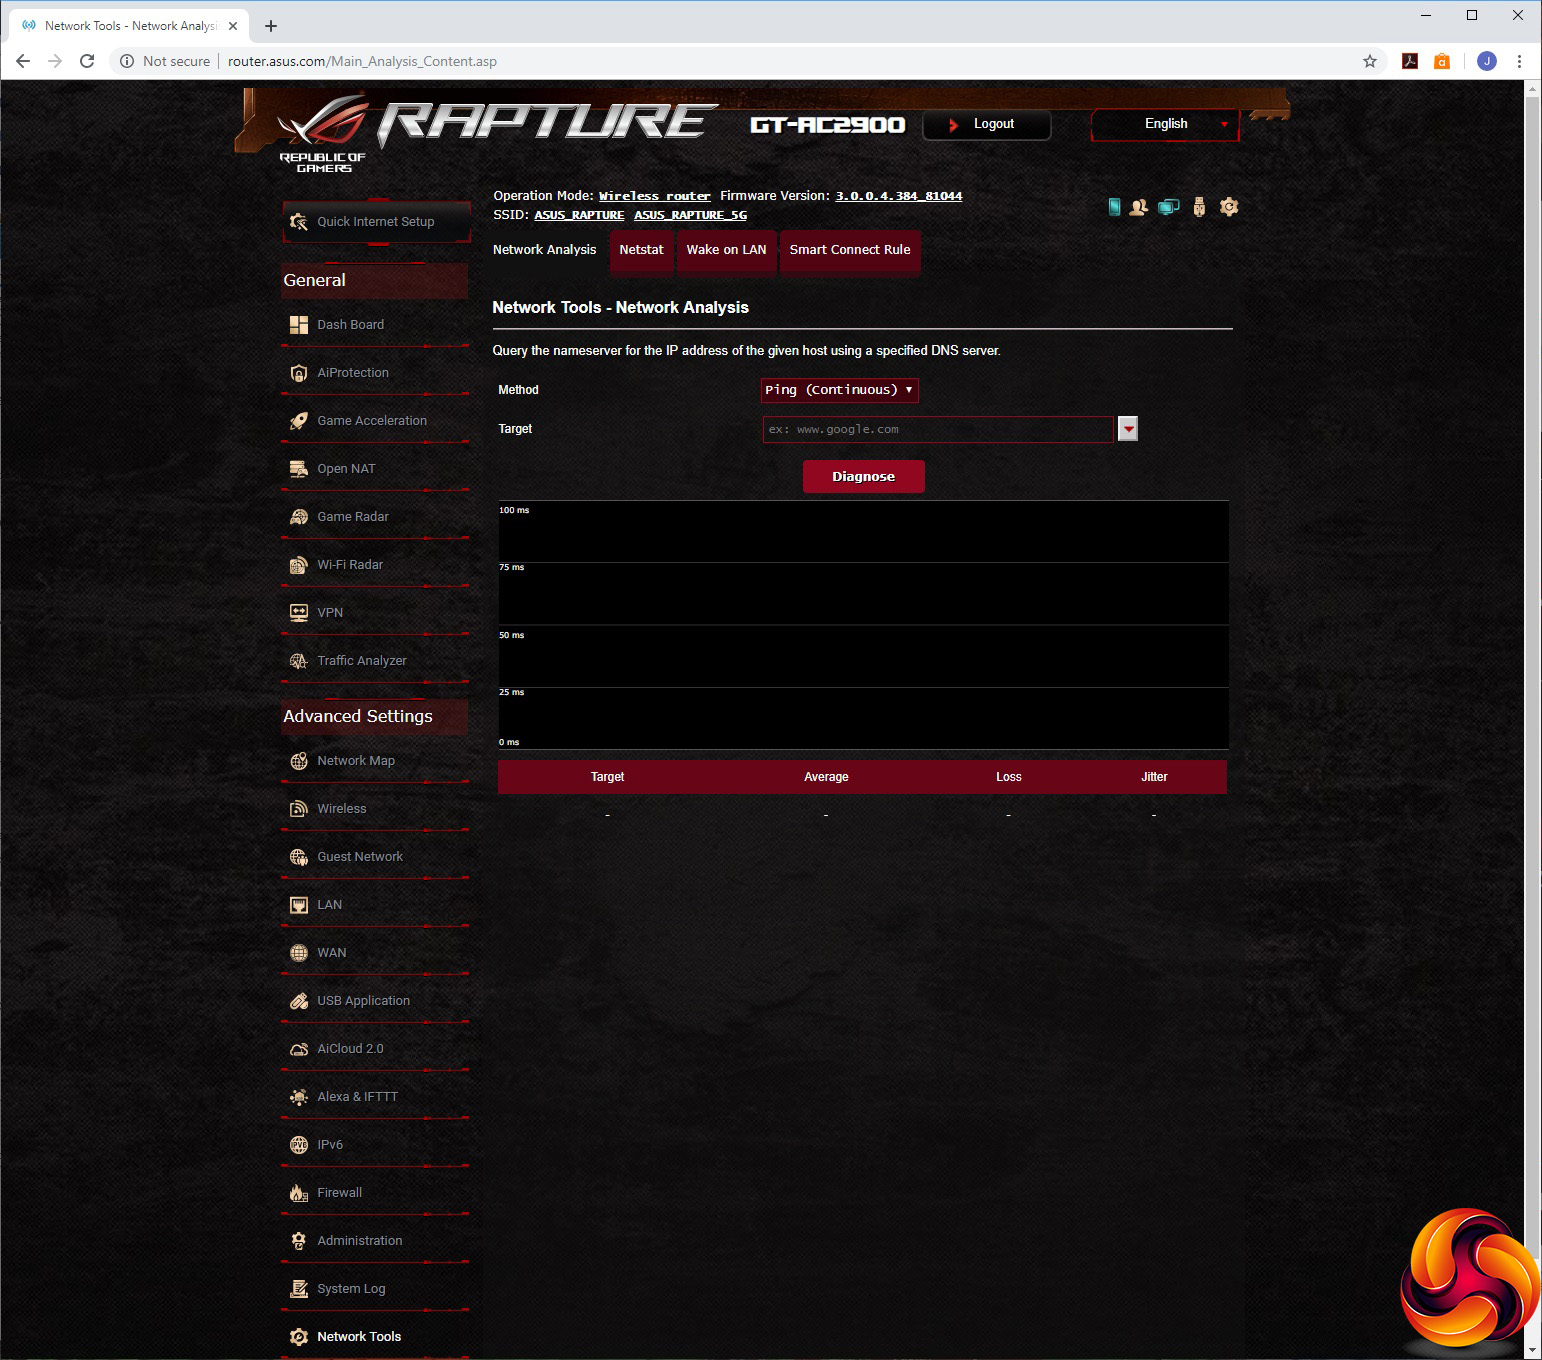Switch to the Network Analysis tab
1542x1360 pixels.
tap(545, 250)
